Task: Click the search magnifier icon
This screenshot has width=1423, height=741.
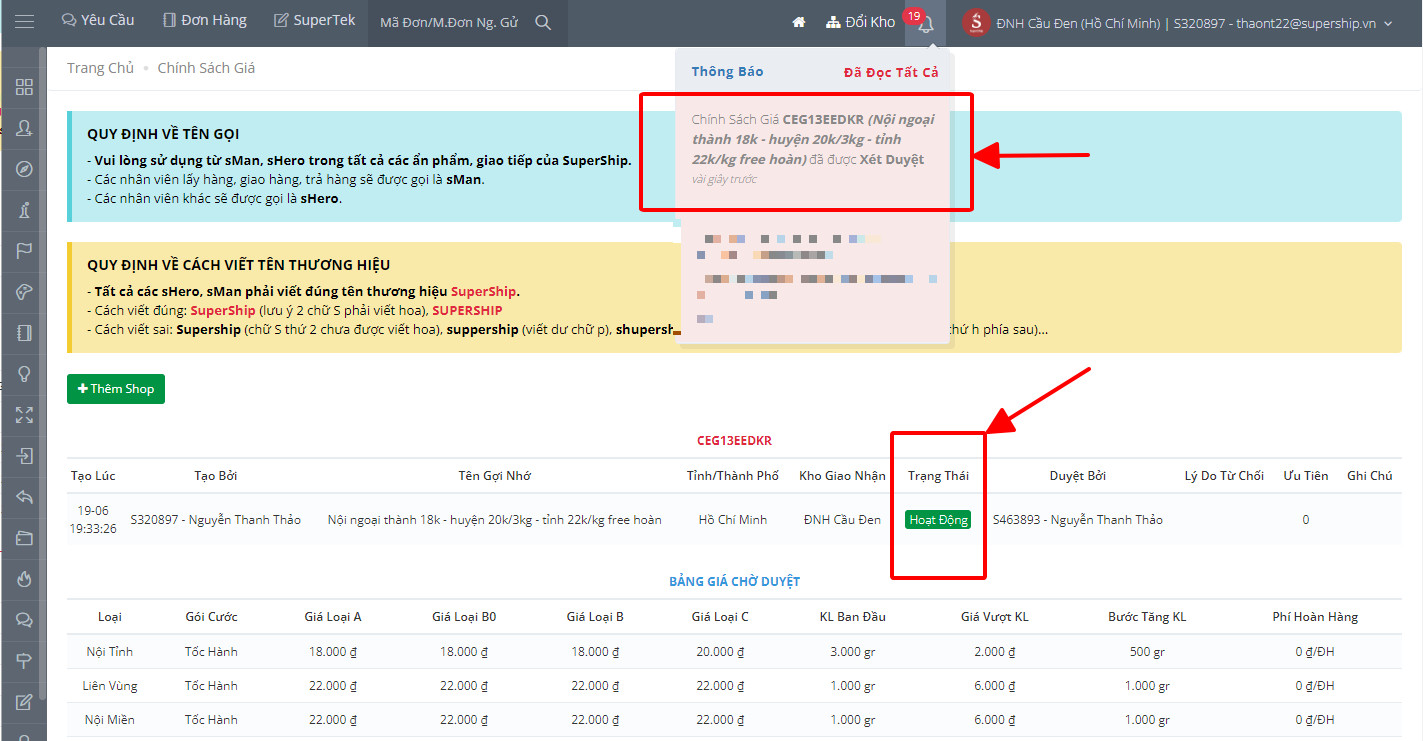Action: point(543,22)
